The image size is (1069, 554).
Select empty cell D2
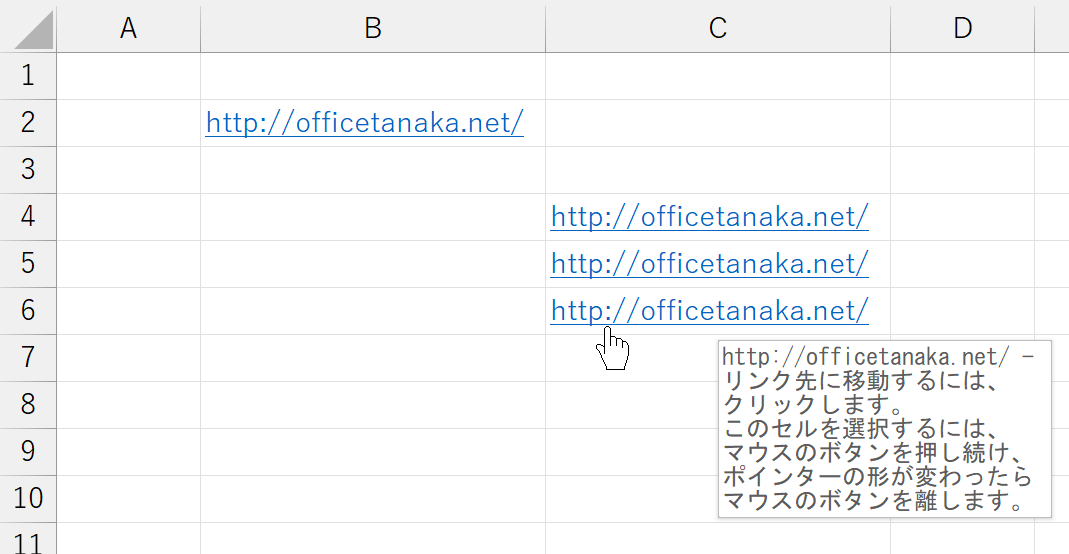point(963,123)
